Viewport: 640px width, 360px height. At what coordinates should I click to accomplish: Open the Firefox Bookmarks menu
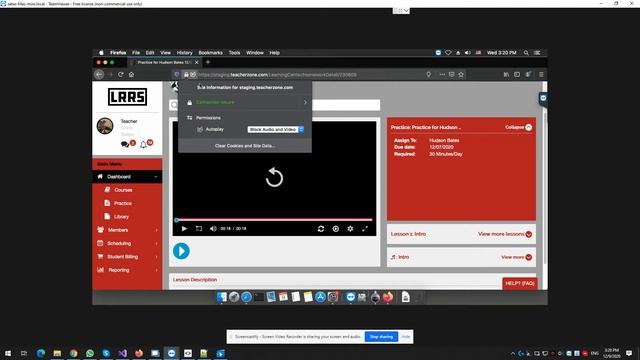[x=210, y=53]
